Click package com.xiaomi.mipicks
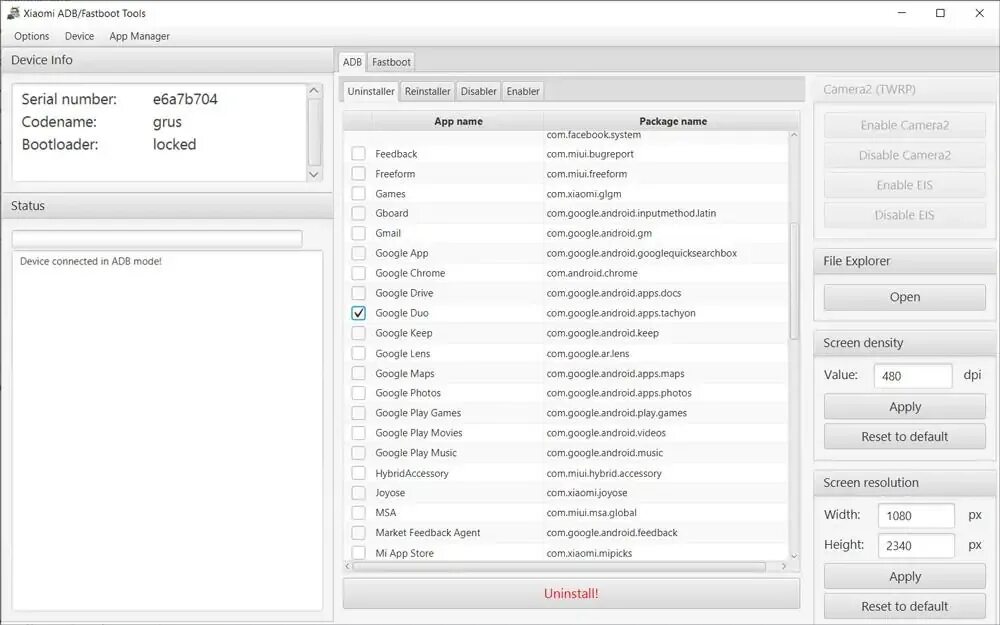This screenshot has height=625, width=1000. [x=589, y=553]
